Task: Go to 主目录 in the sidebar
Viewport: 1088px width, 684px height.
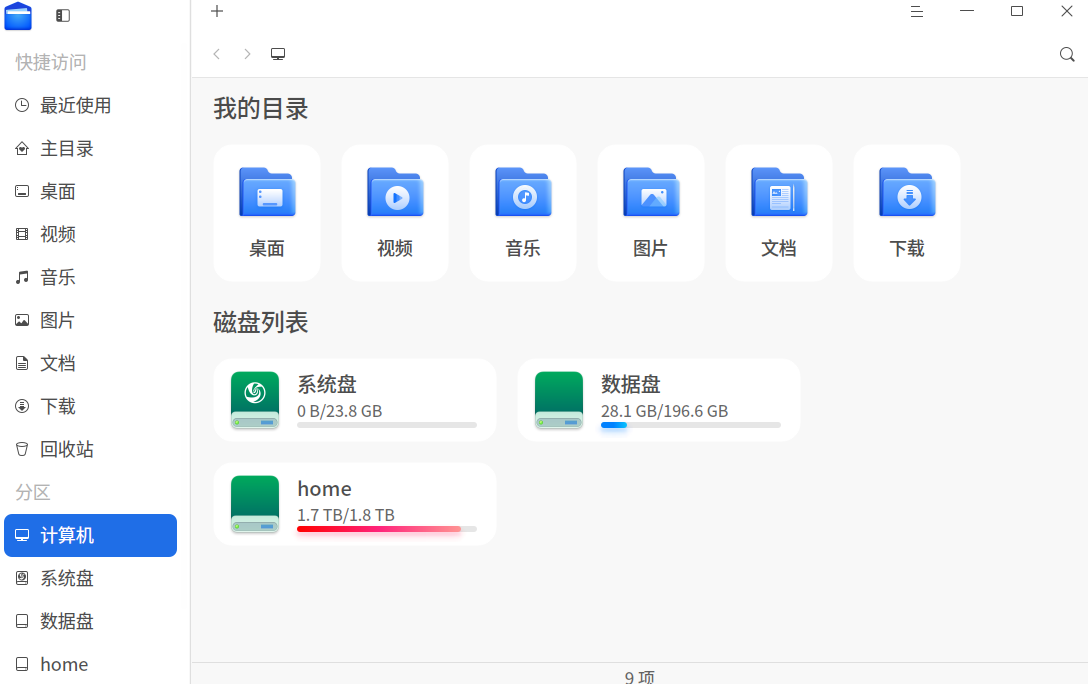Action: pos(90,148)
